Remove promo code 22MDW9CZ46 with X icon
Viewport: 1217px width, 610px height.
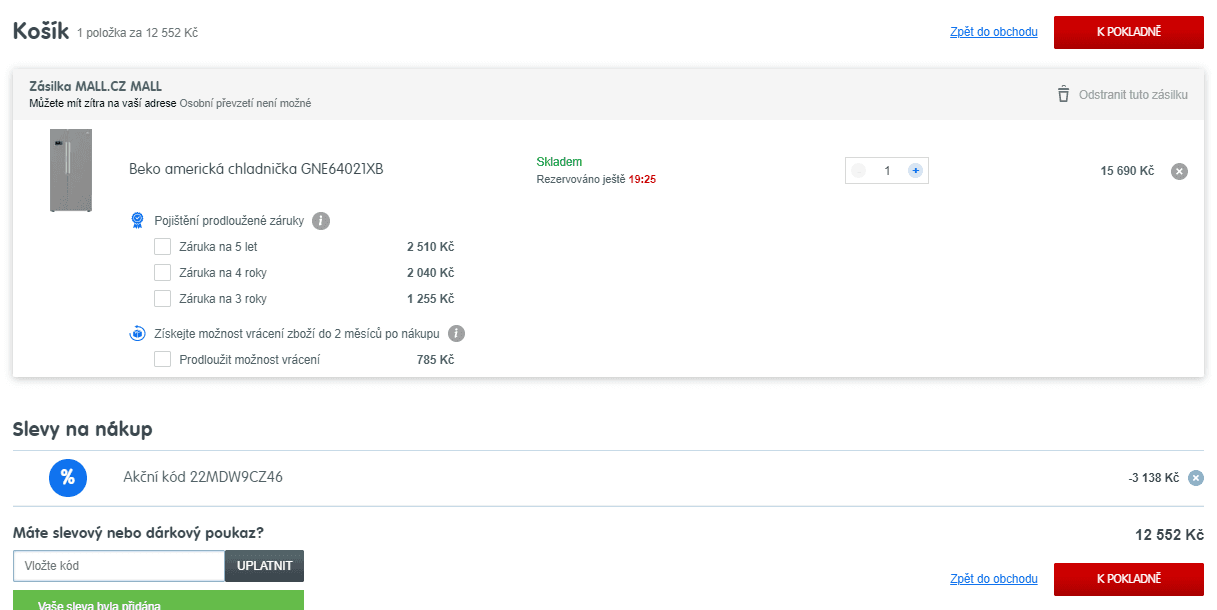(1196, 478)
